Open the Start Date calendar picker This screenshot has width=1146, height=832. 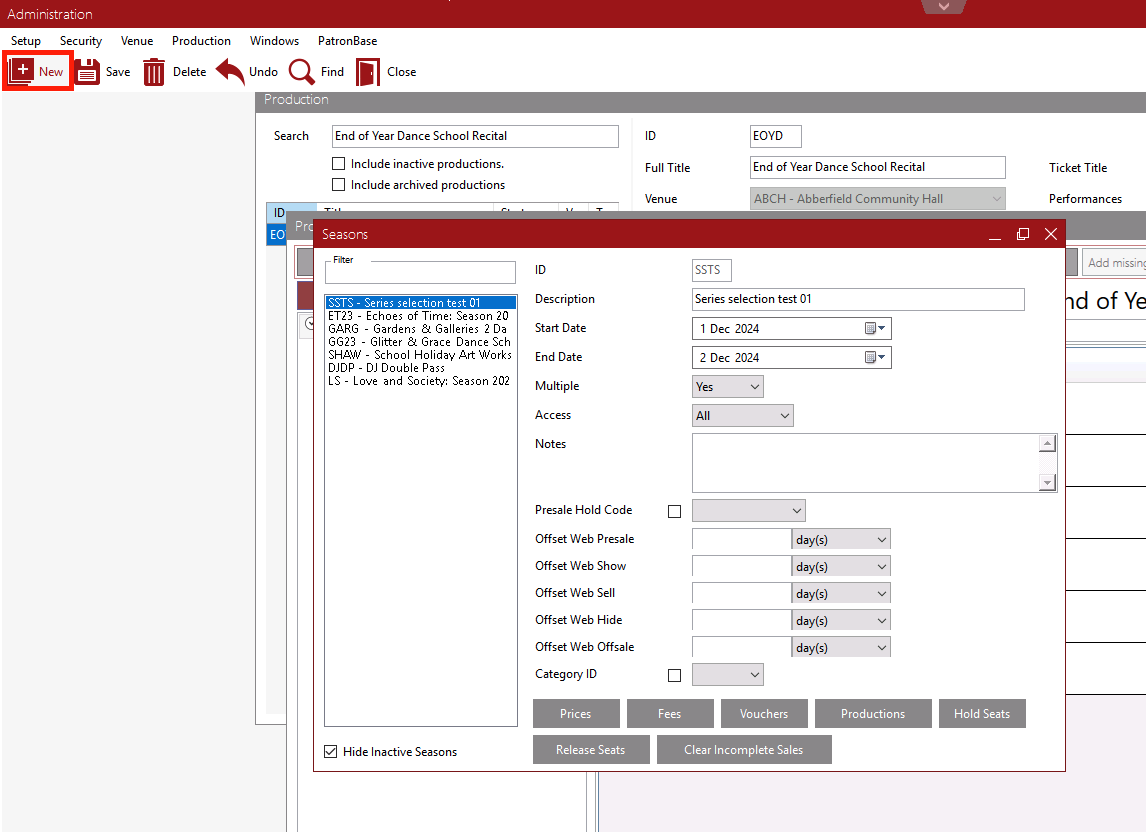[x=875, y=328]
